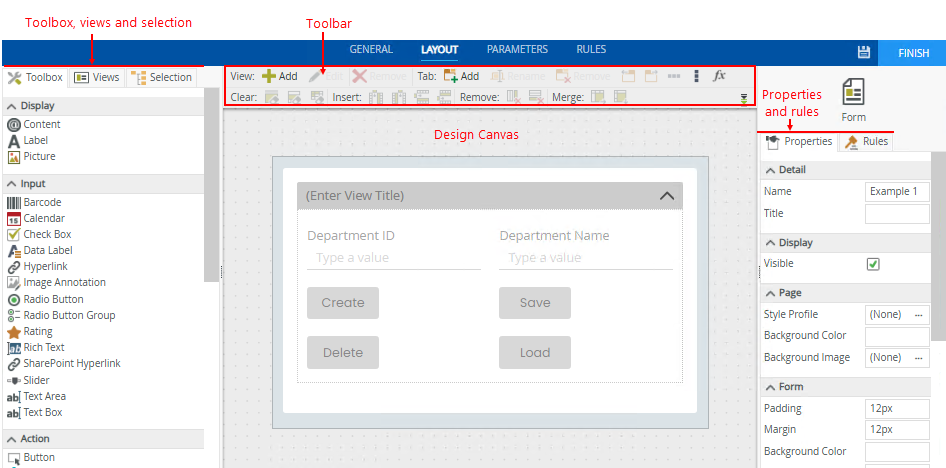Choose the Calendar control from Toolbox
The image size is (946, 468).
point(44,218)
